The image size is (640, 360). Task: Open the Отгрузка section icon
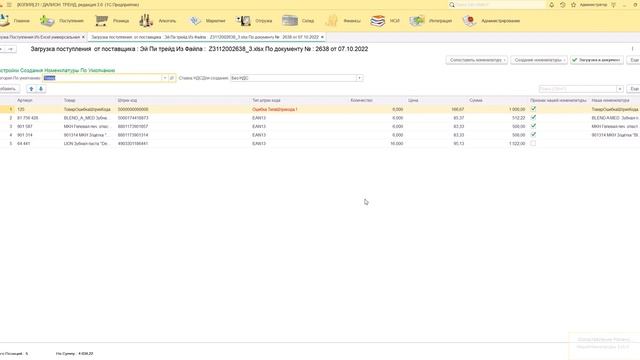point(243,20)
